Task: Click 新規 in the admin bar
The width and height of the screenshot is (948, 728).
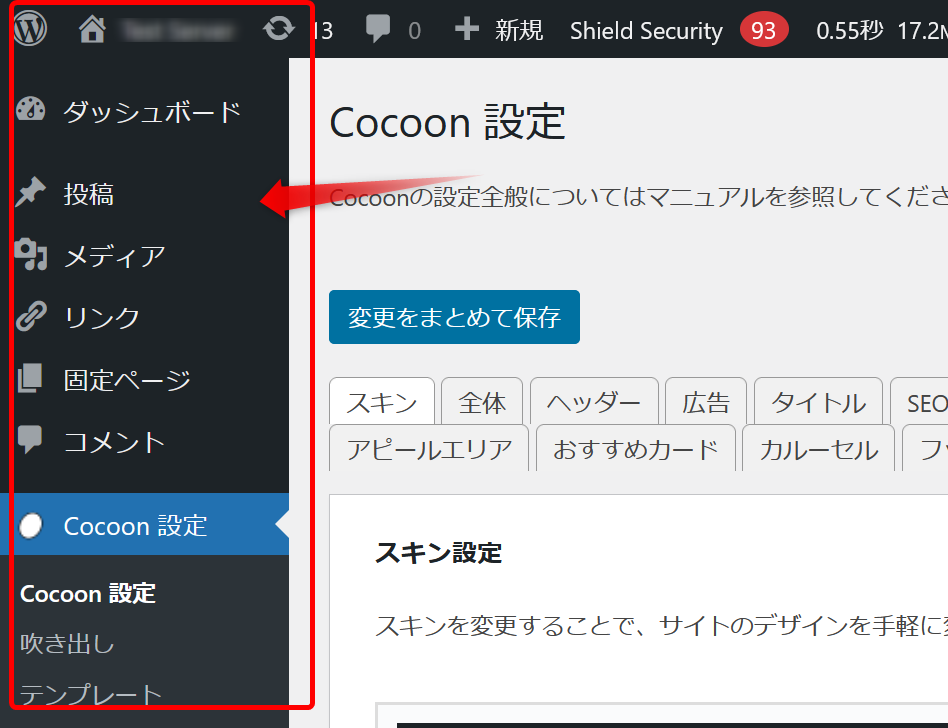Action: click(519, 30)
